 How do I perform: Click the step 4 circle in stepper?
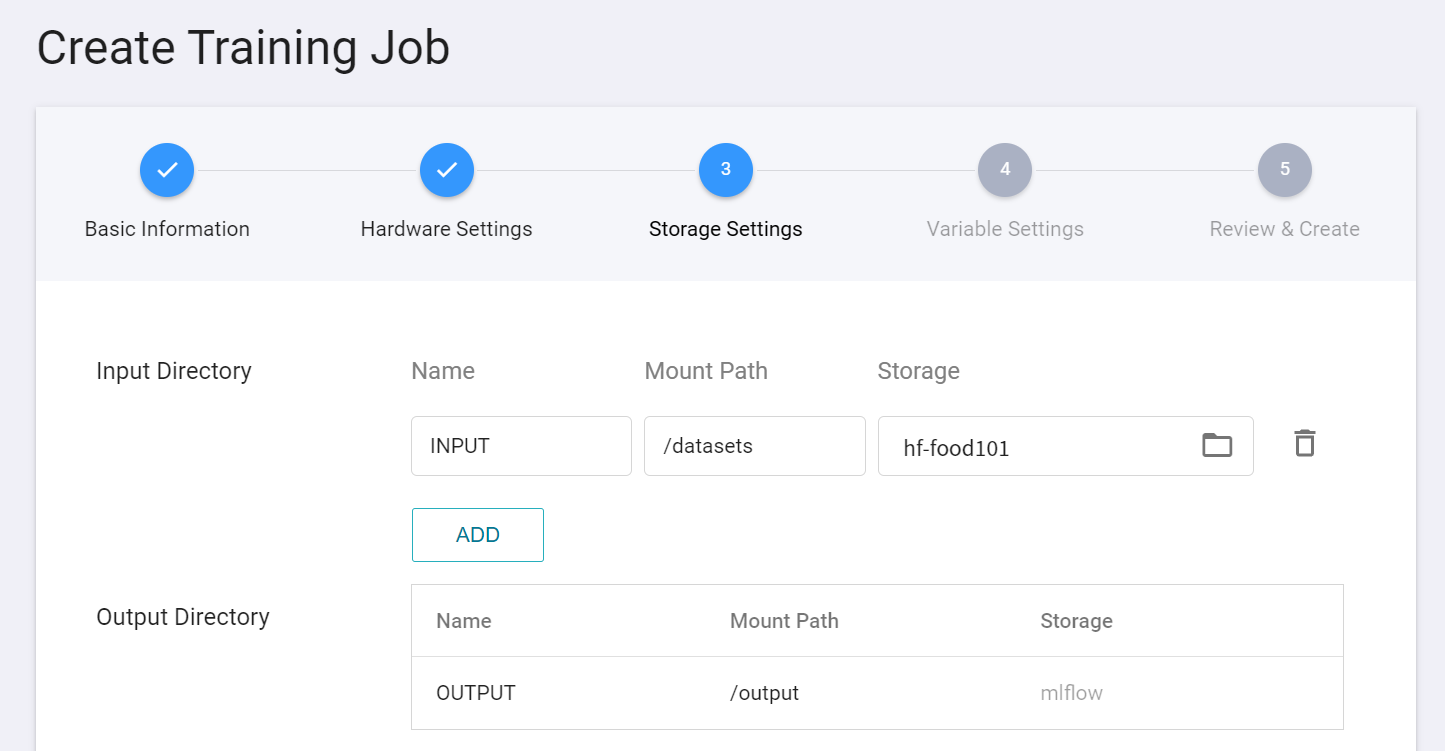[1005, 170]
